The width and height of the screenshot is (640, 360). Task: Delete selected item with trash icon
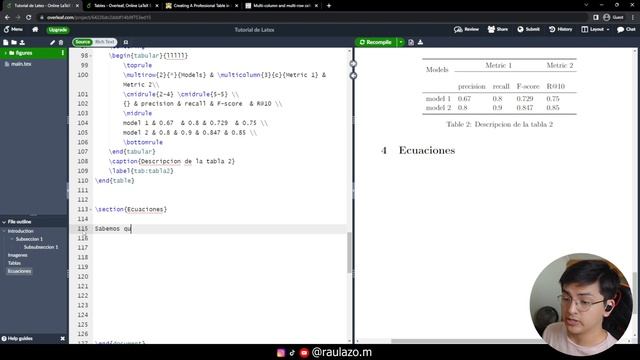[x=61, y=42]
